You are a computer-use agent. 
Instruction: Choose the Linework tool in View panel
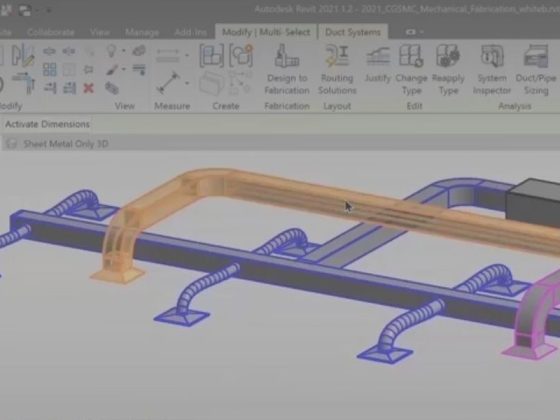139,69
